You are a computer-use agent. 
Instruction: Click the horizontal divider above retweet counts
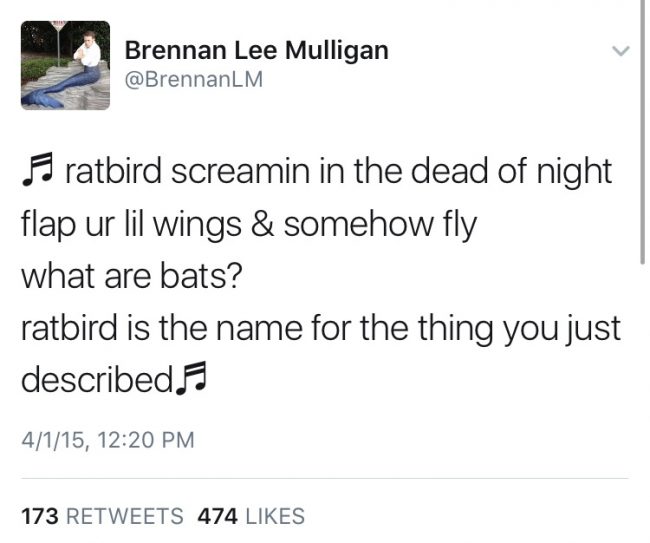[325, 478]
